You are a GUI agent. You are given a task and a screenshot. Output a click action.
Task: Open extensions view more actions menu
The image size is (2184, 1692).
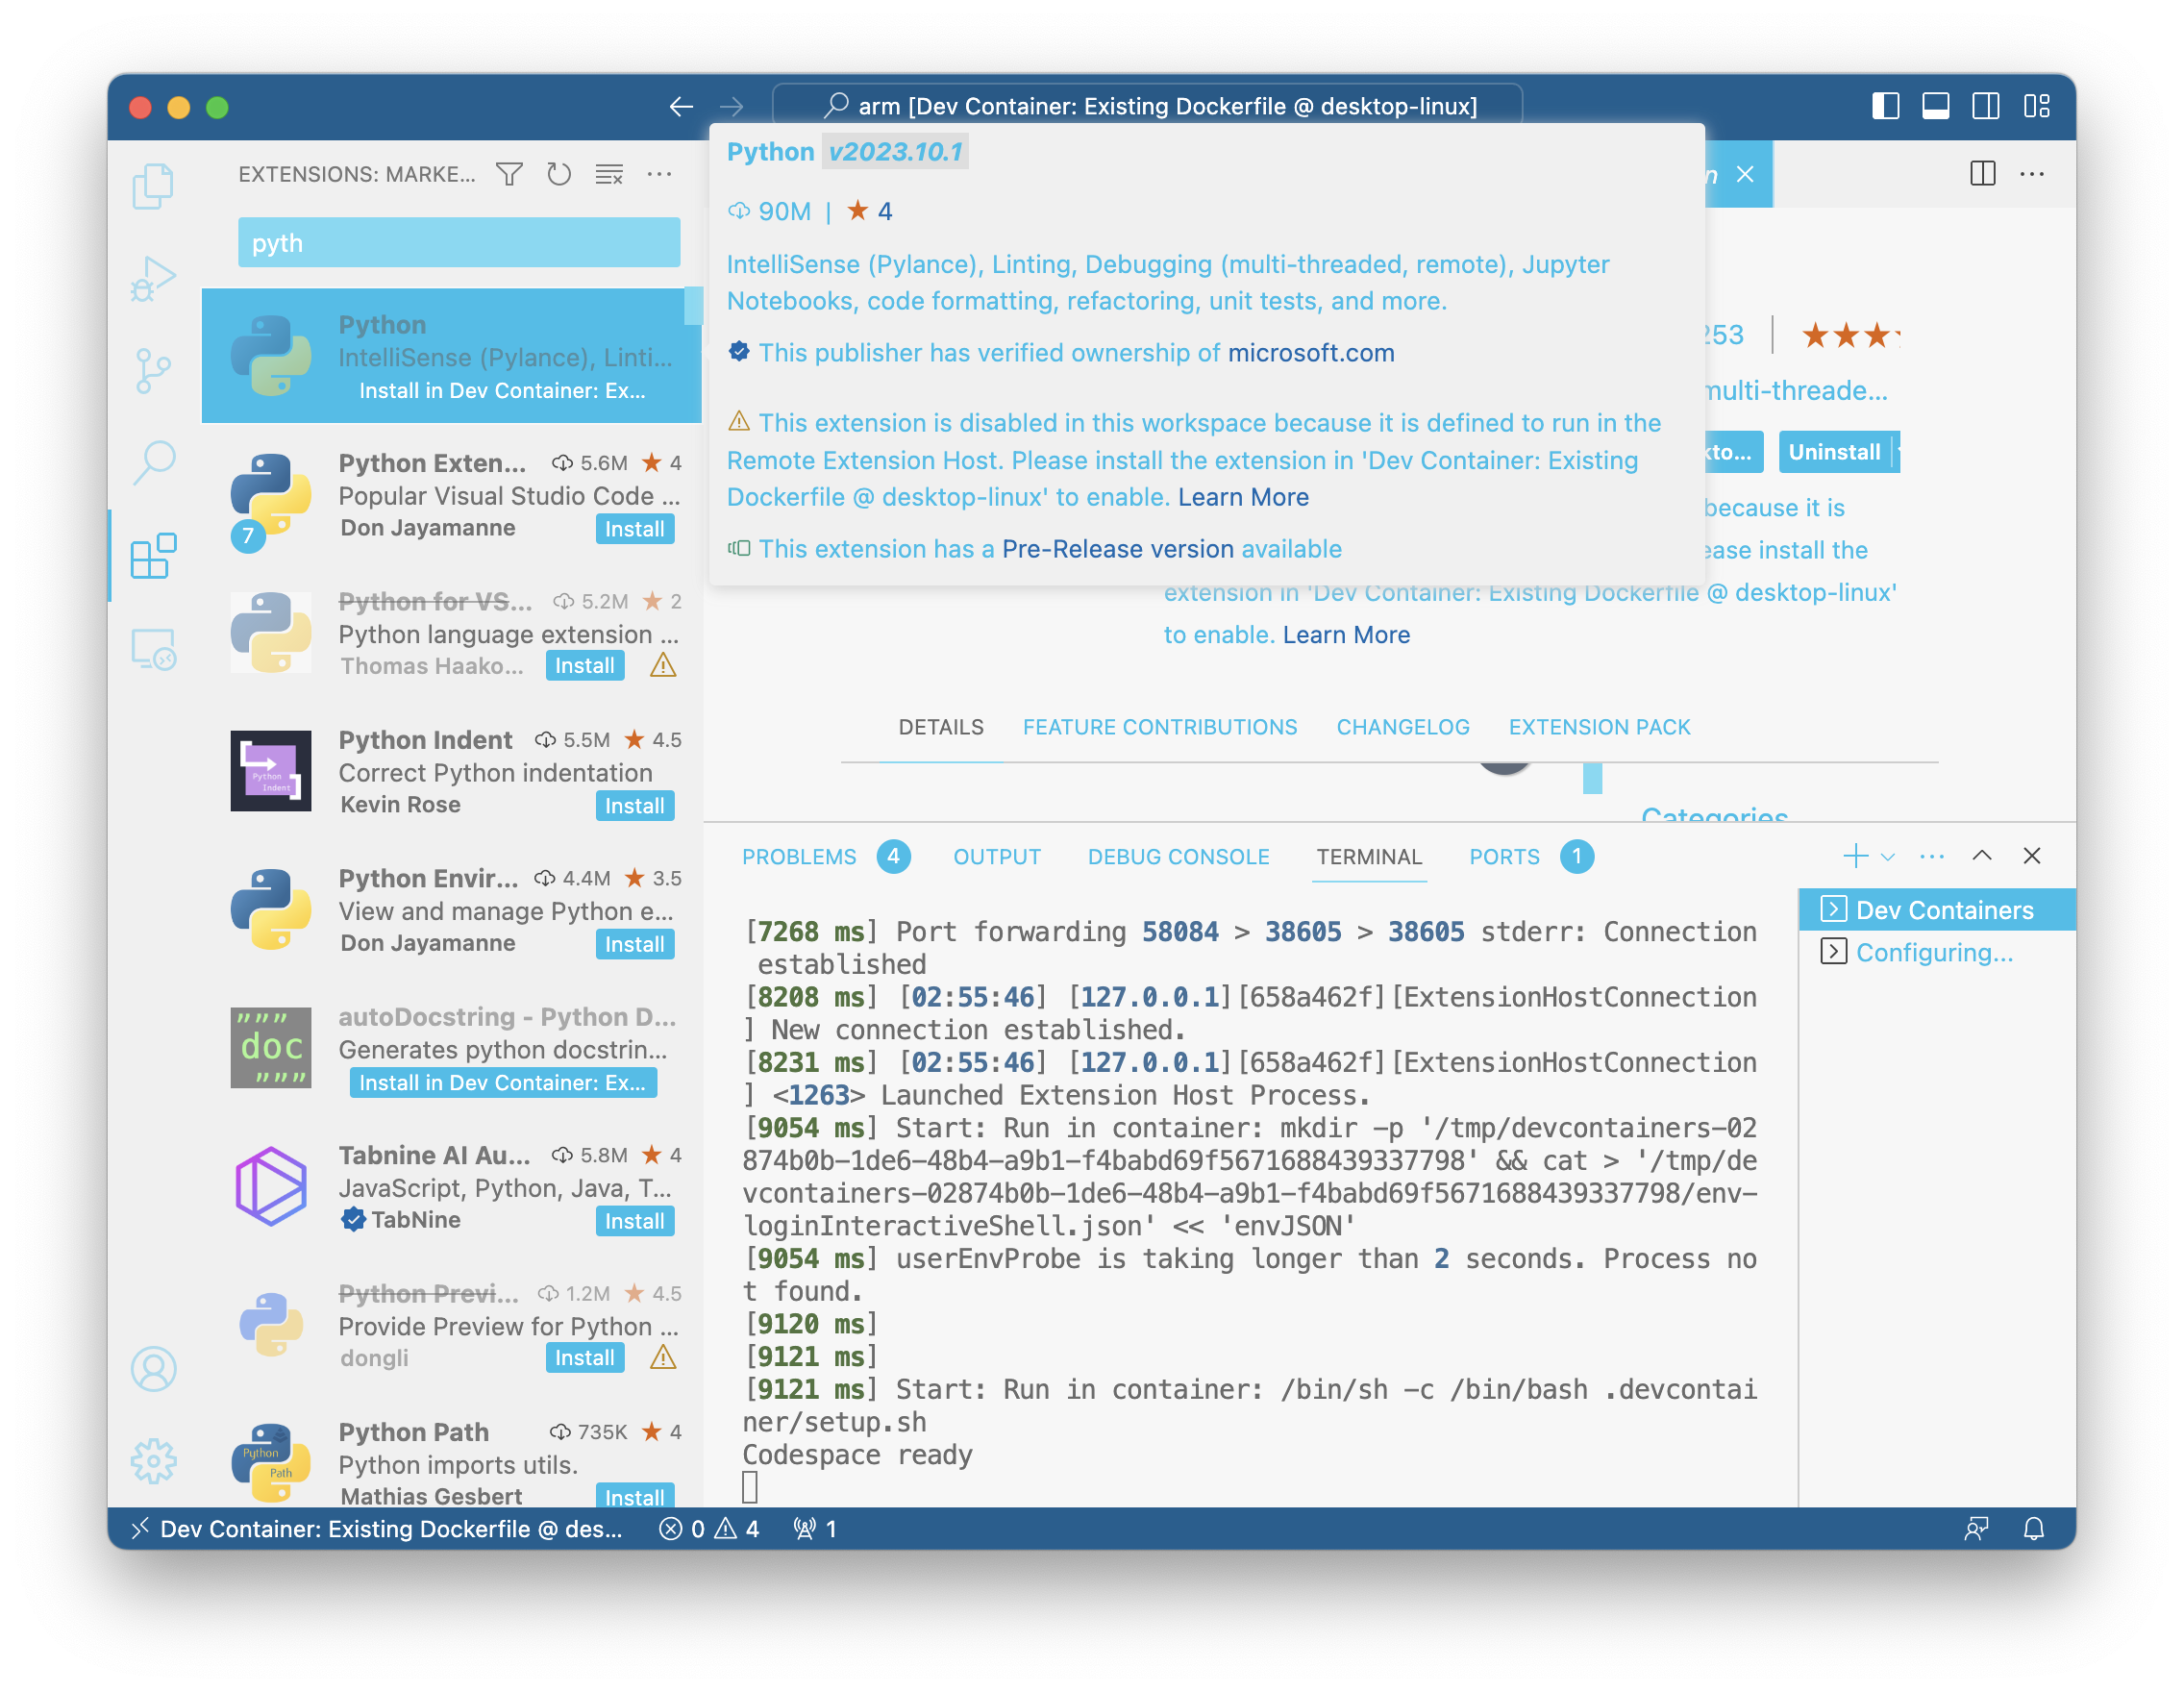click(659, 175)
